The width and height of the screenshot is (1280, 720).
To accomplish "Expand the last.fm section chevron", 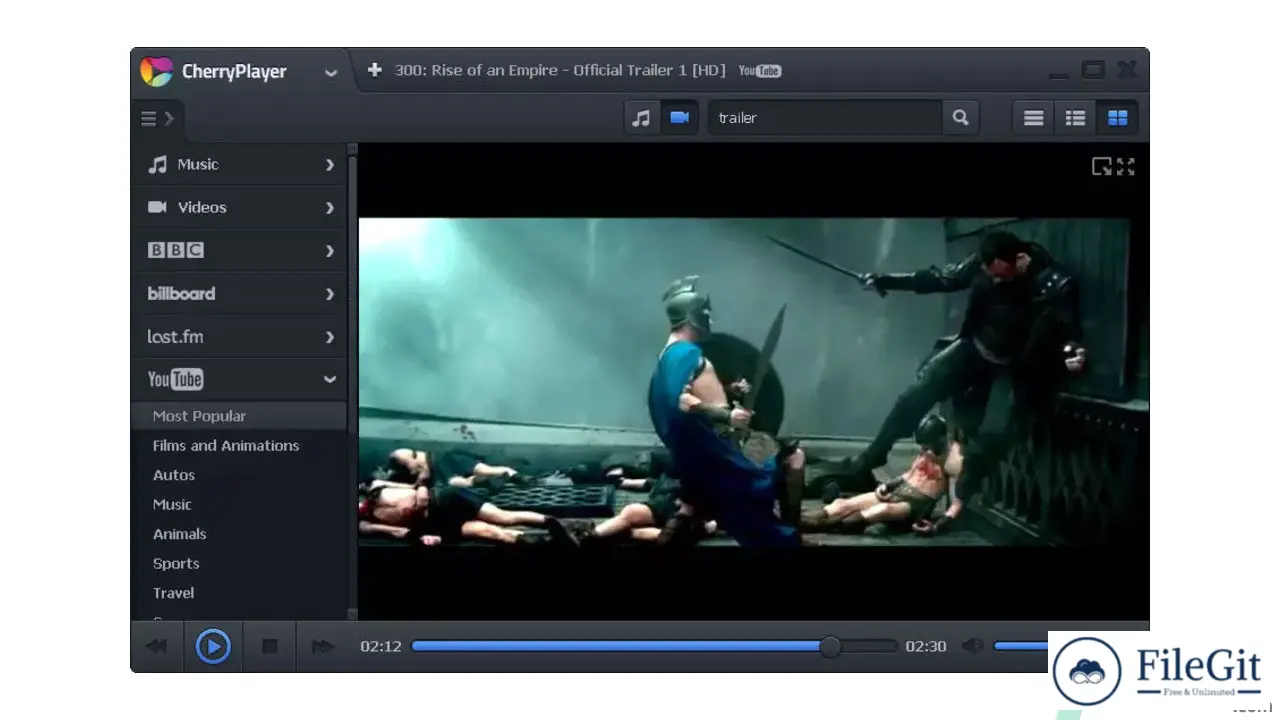I will (329, 337).
